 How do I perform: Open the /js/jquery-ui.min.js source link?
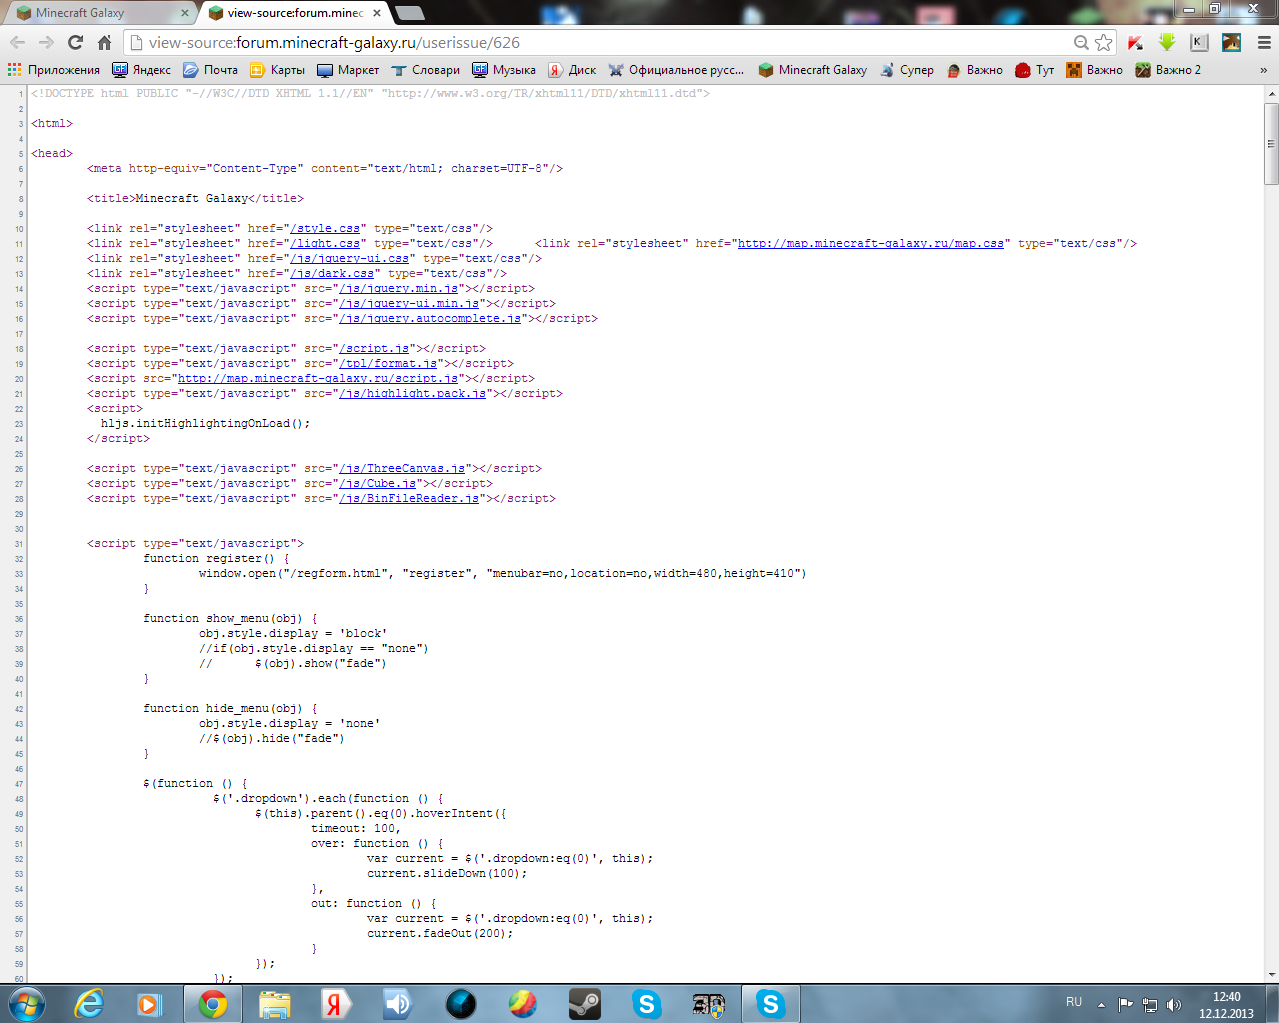click(x=409, y=304)
